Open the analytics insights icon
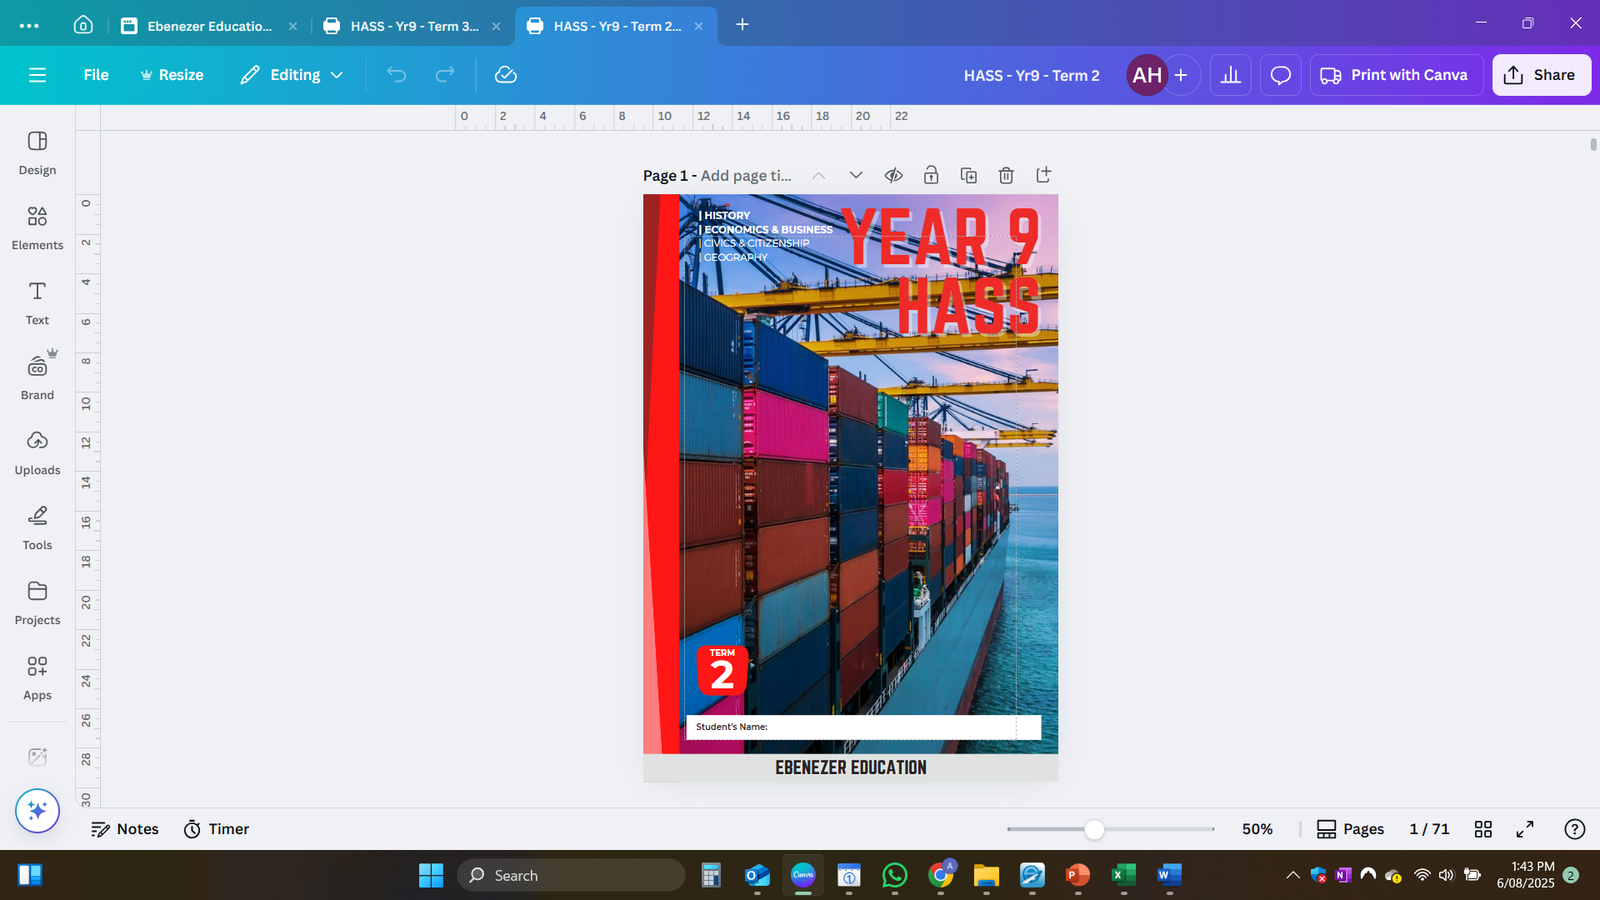This screenshot has width=1600, height=900. click(1231, 75)
